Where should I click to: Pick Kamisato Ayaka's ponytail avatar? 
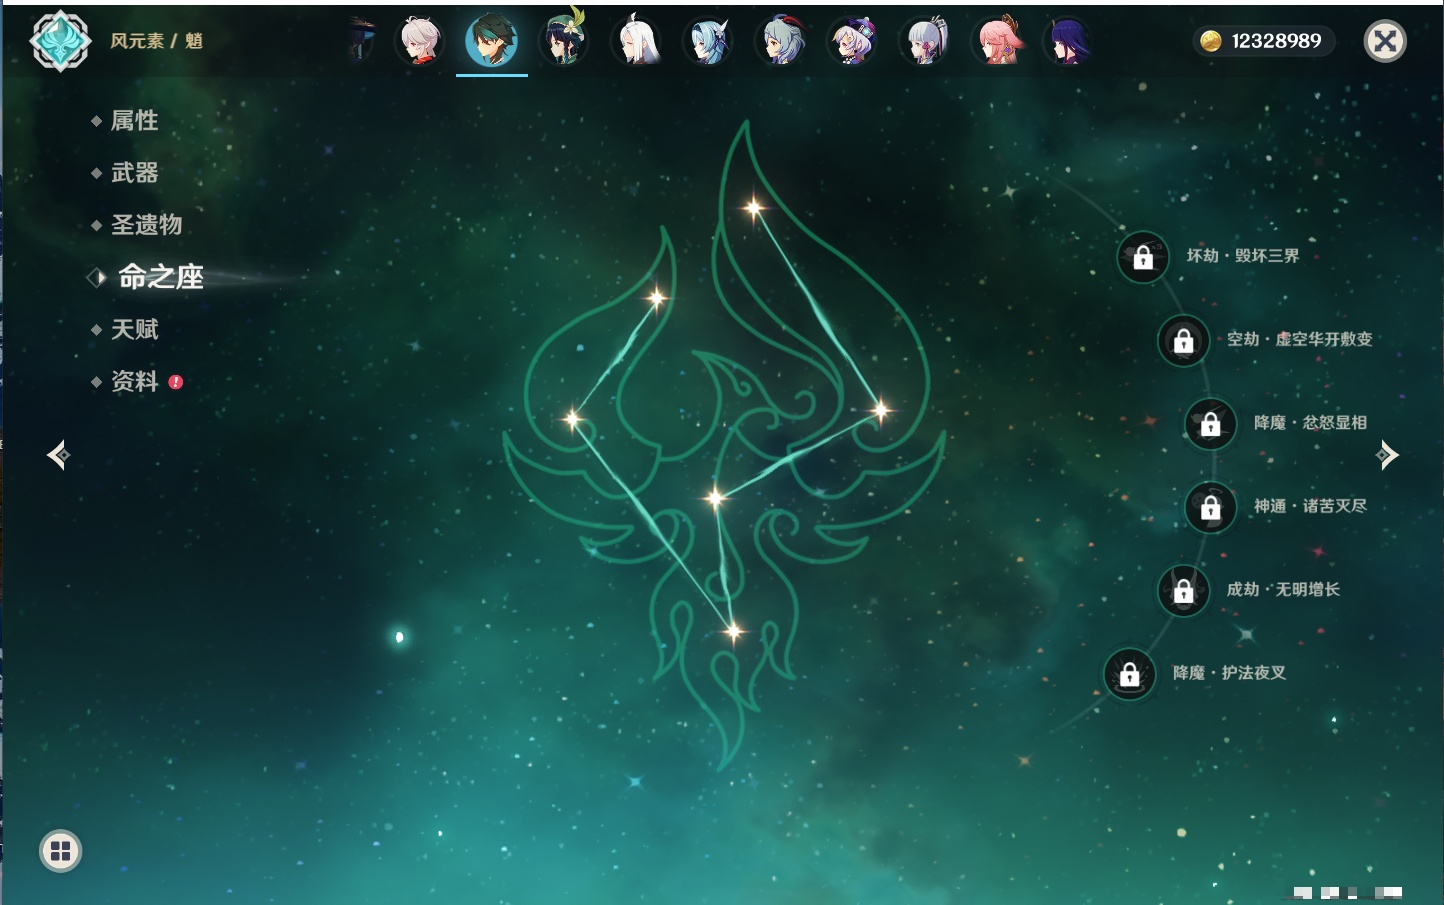[x=924, y=41]
